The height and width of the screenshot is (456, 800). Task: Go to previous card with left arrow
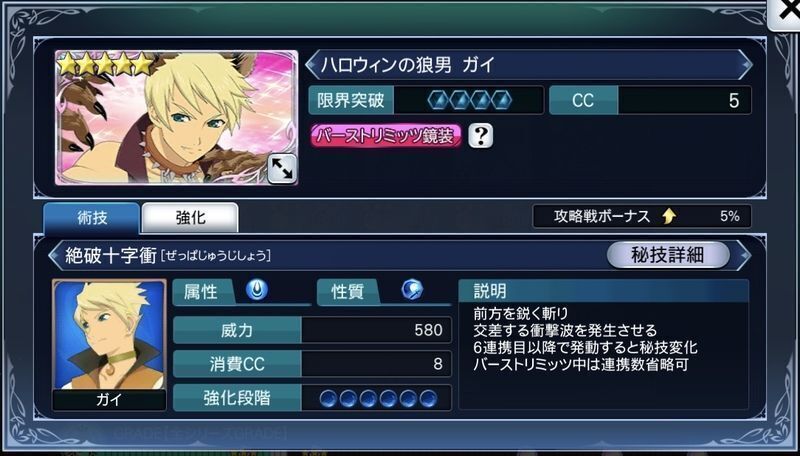[x=311, y=65]
